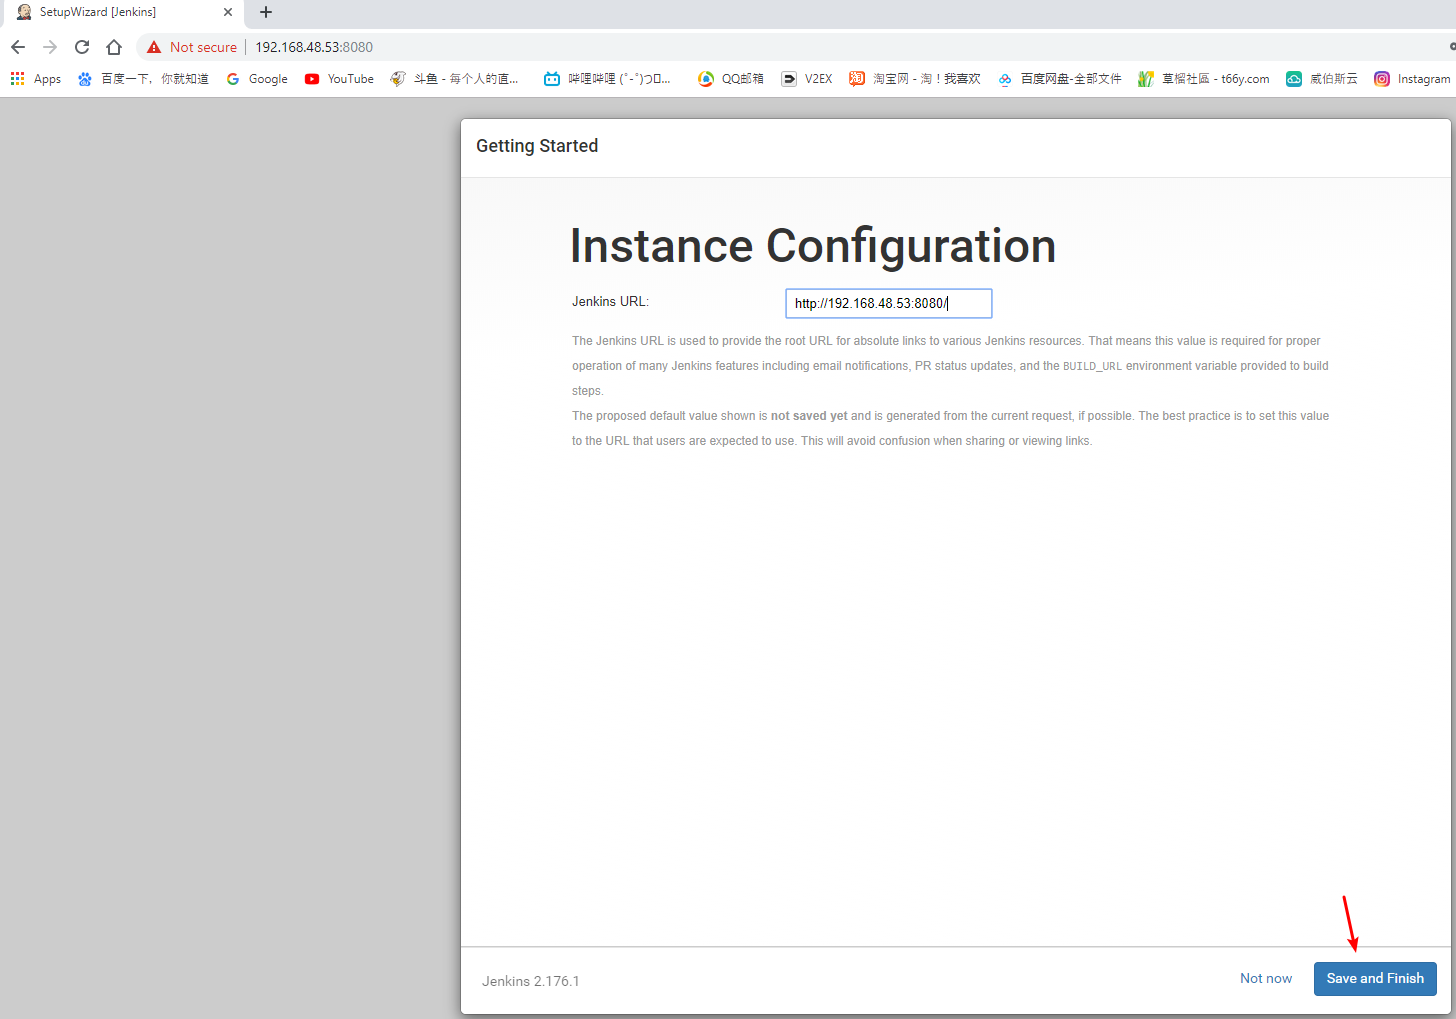
Task: Open the 威伯斯云 bookmark
Action: click(1322, 79)
